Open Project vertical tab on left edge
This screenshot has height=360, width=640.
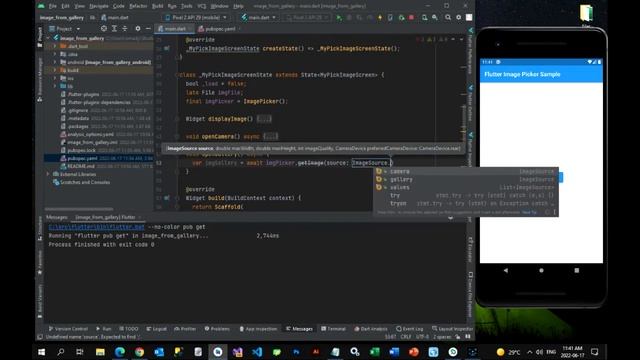click(40, 38)
